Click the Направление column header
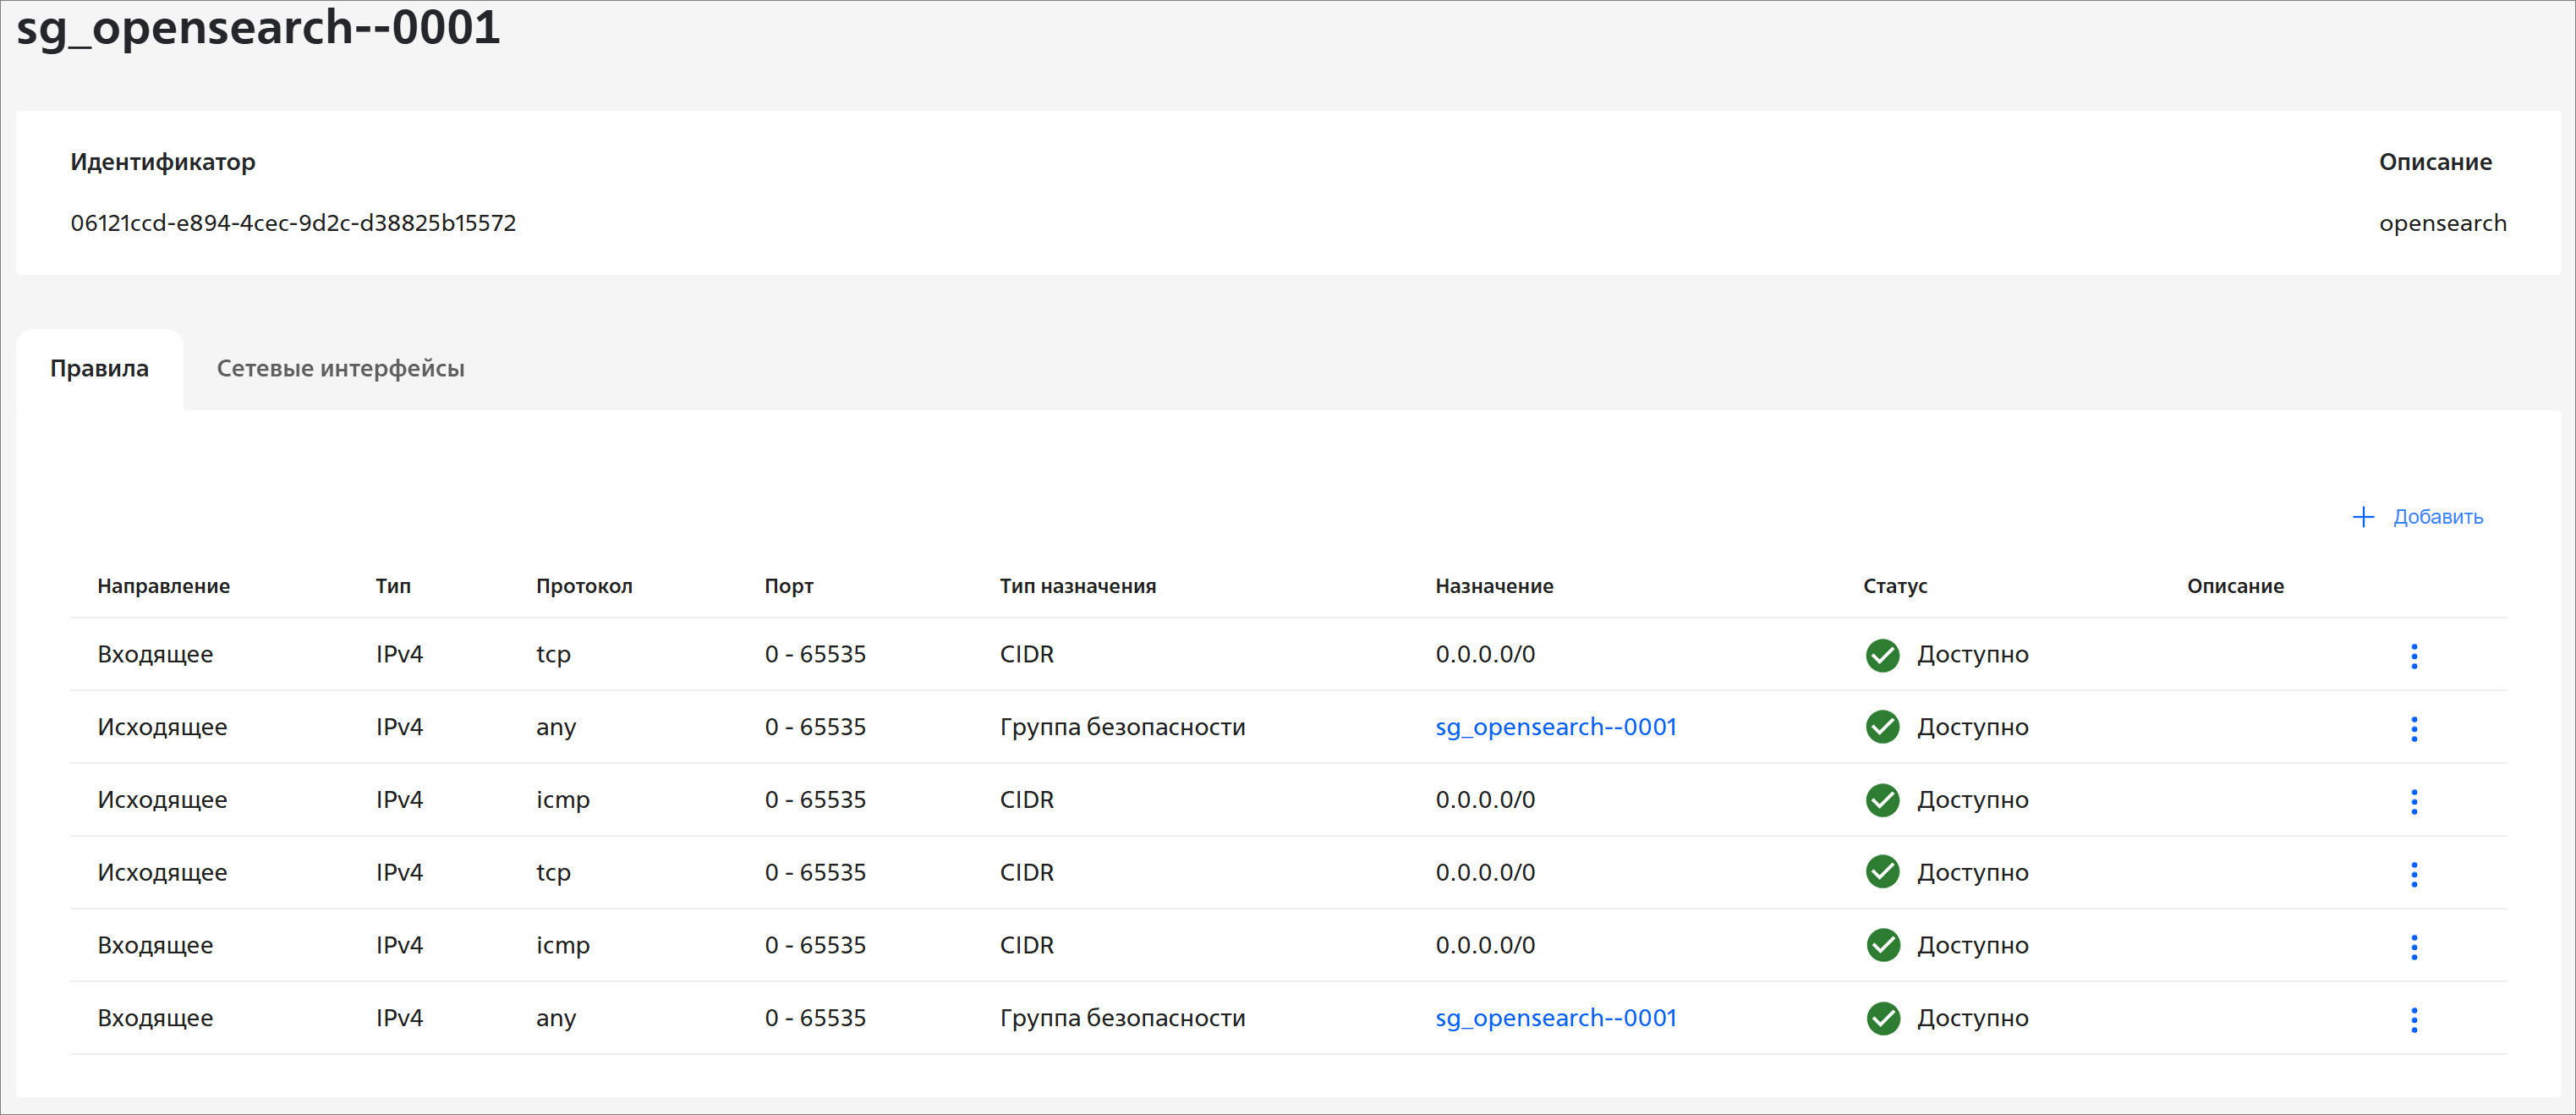The height and width of the screenshot is (1115, 2576). tap(163, 586)
